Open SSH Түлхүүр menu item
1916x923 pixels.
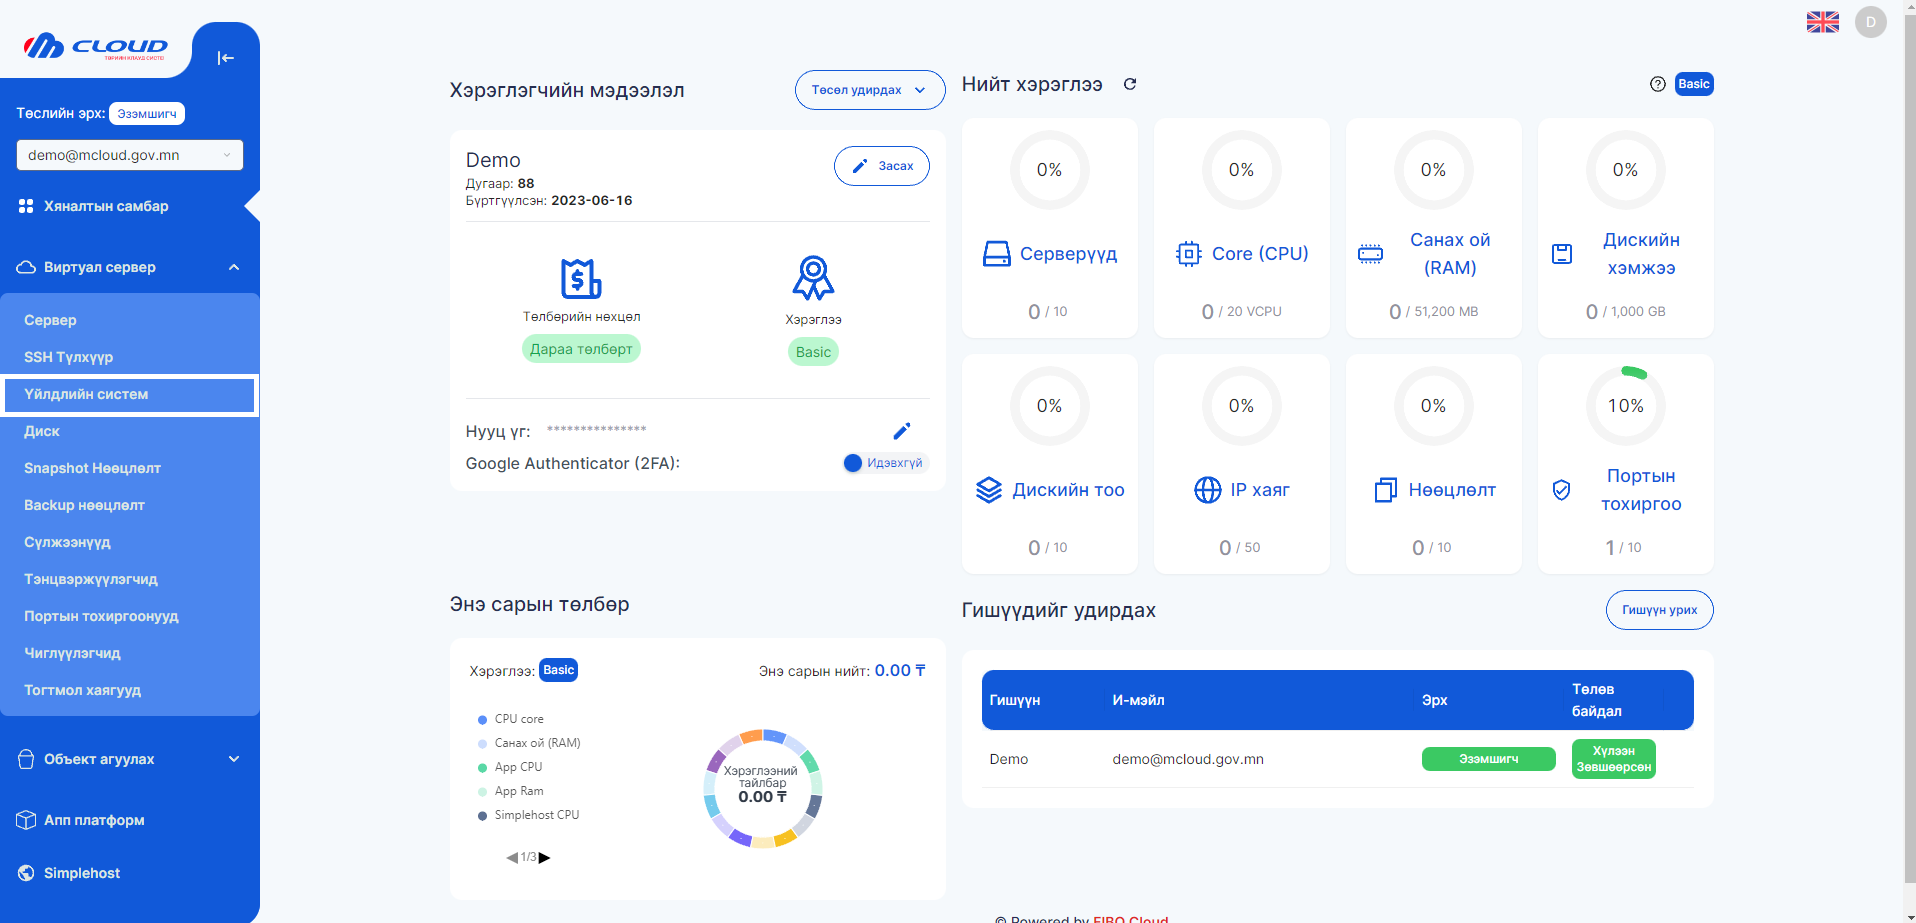point(68,357)
